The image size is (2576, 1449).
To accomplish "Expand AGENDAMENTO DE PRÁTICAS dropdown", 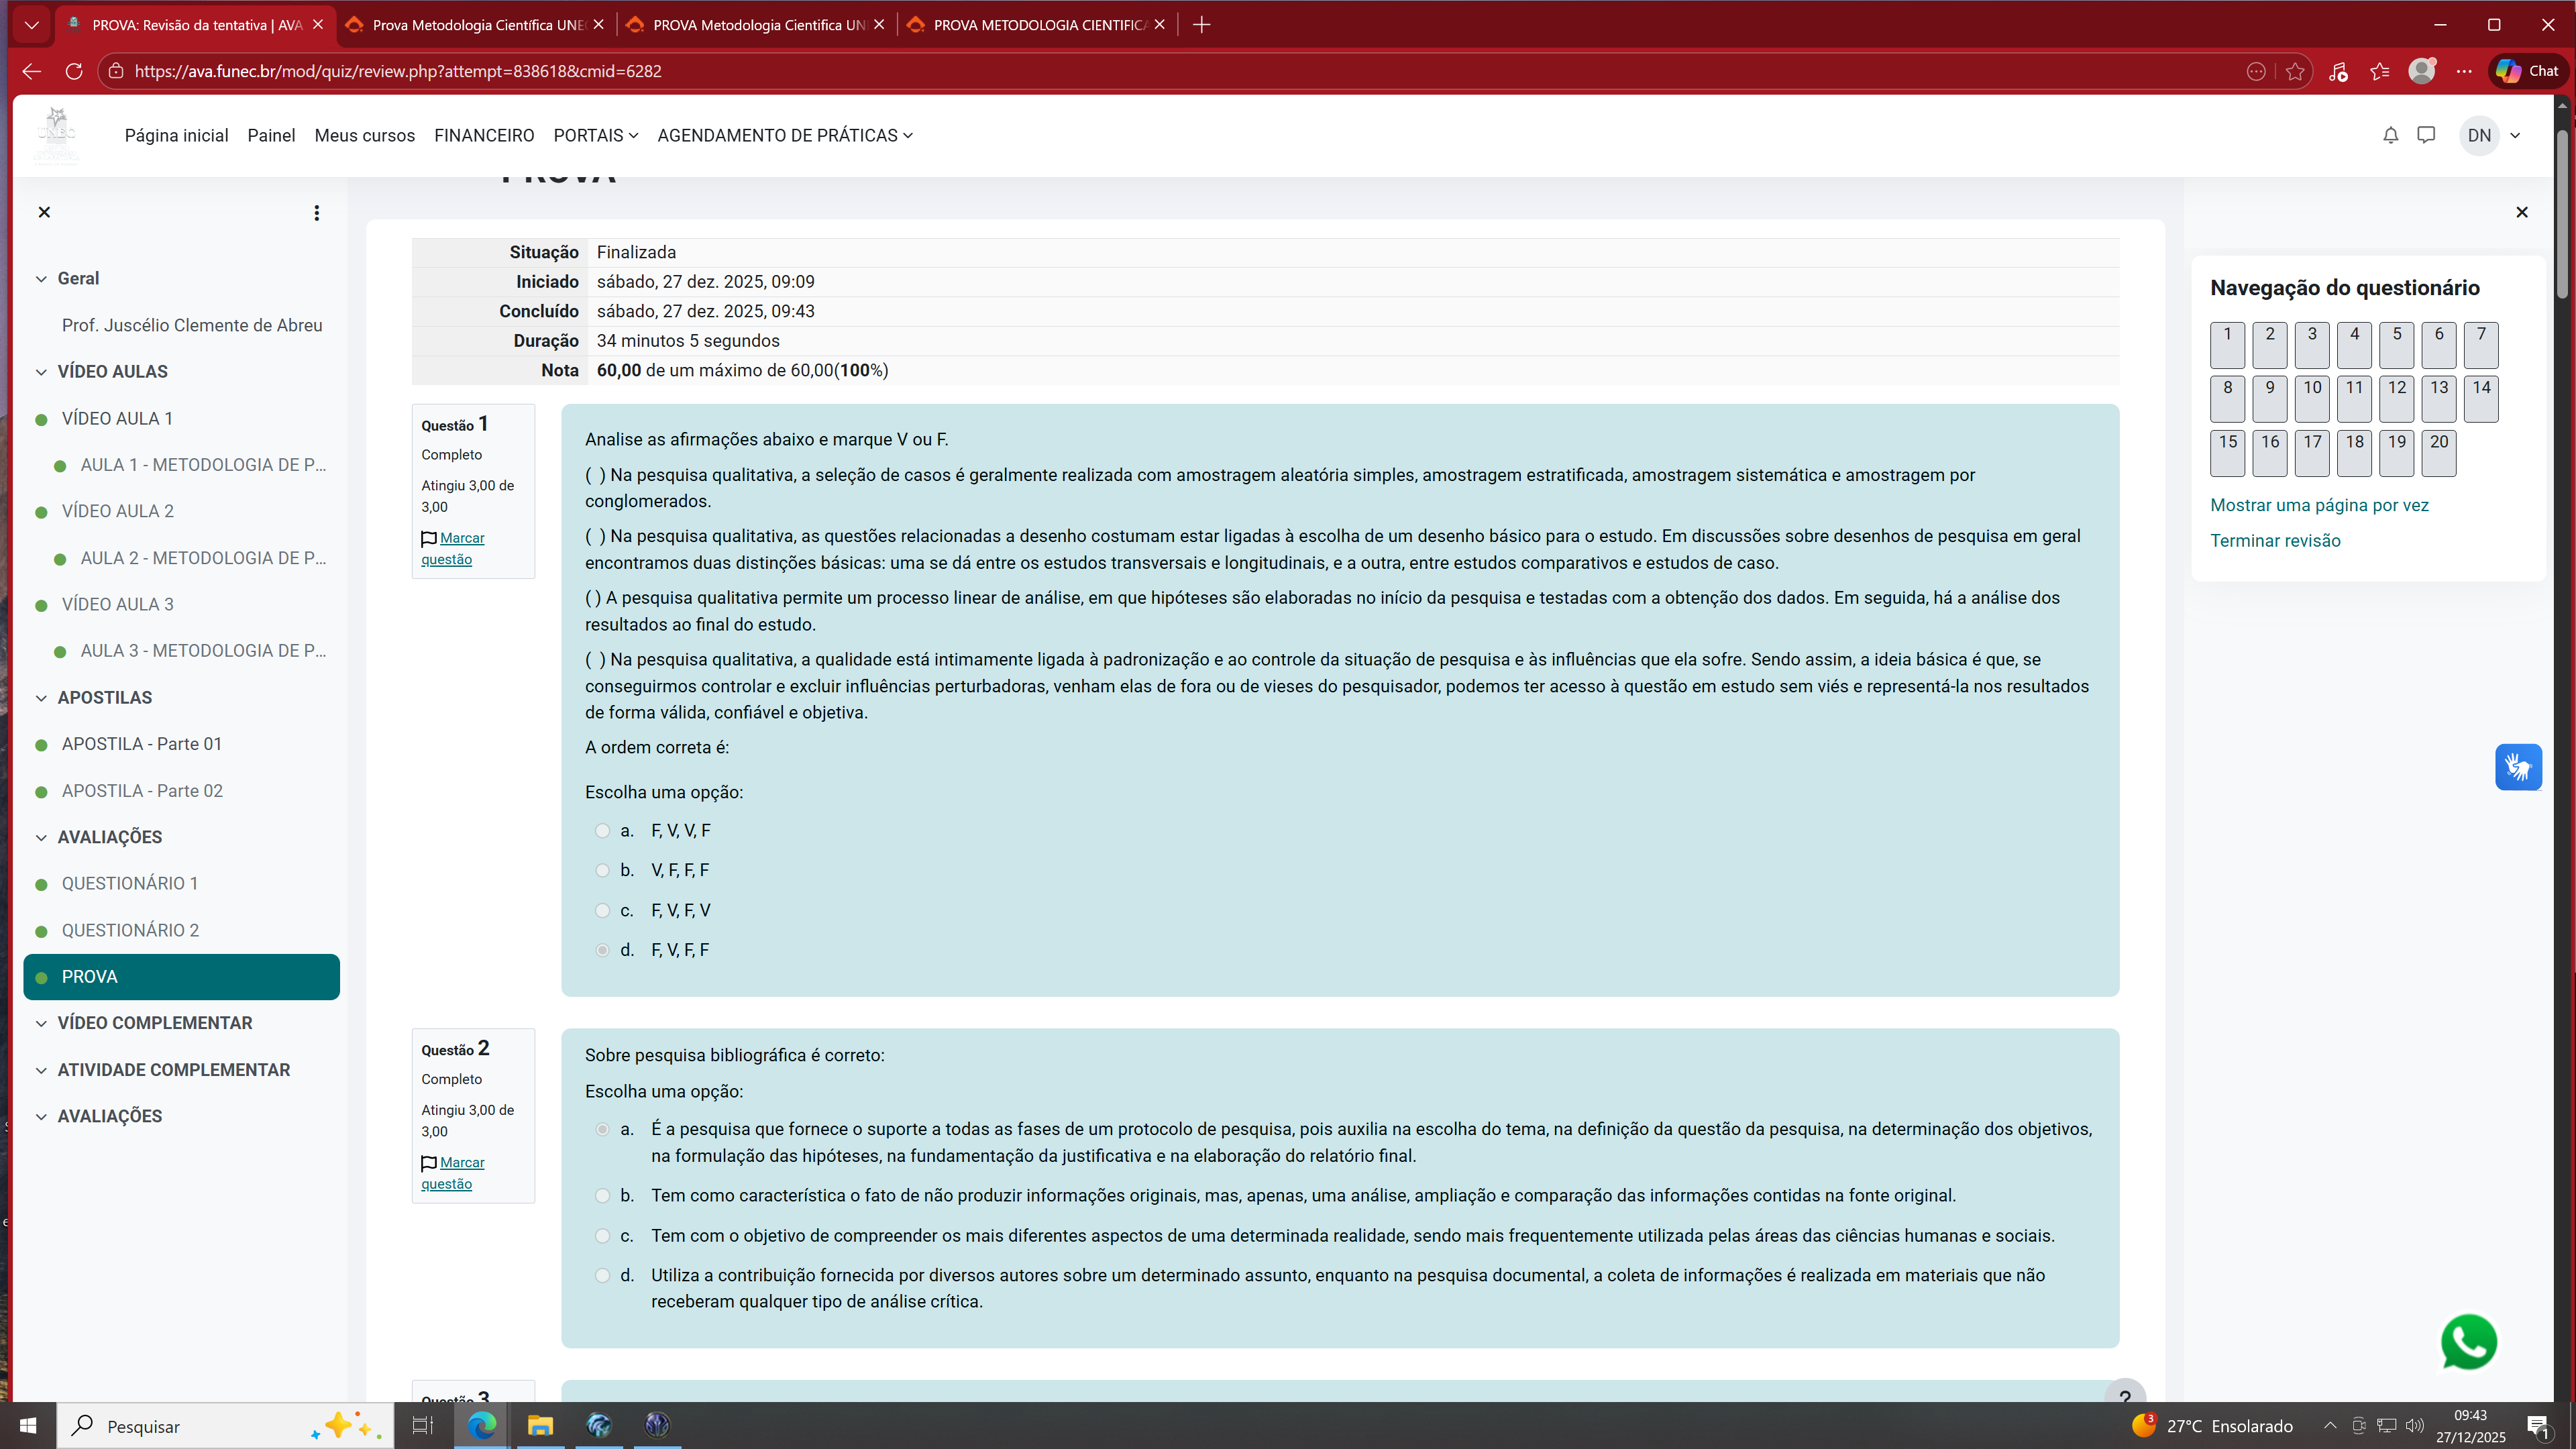I will [x=784, y=135].
